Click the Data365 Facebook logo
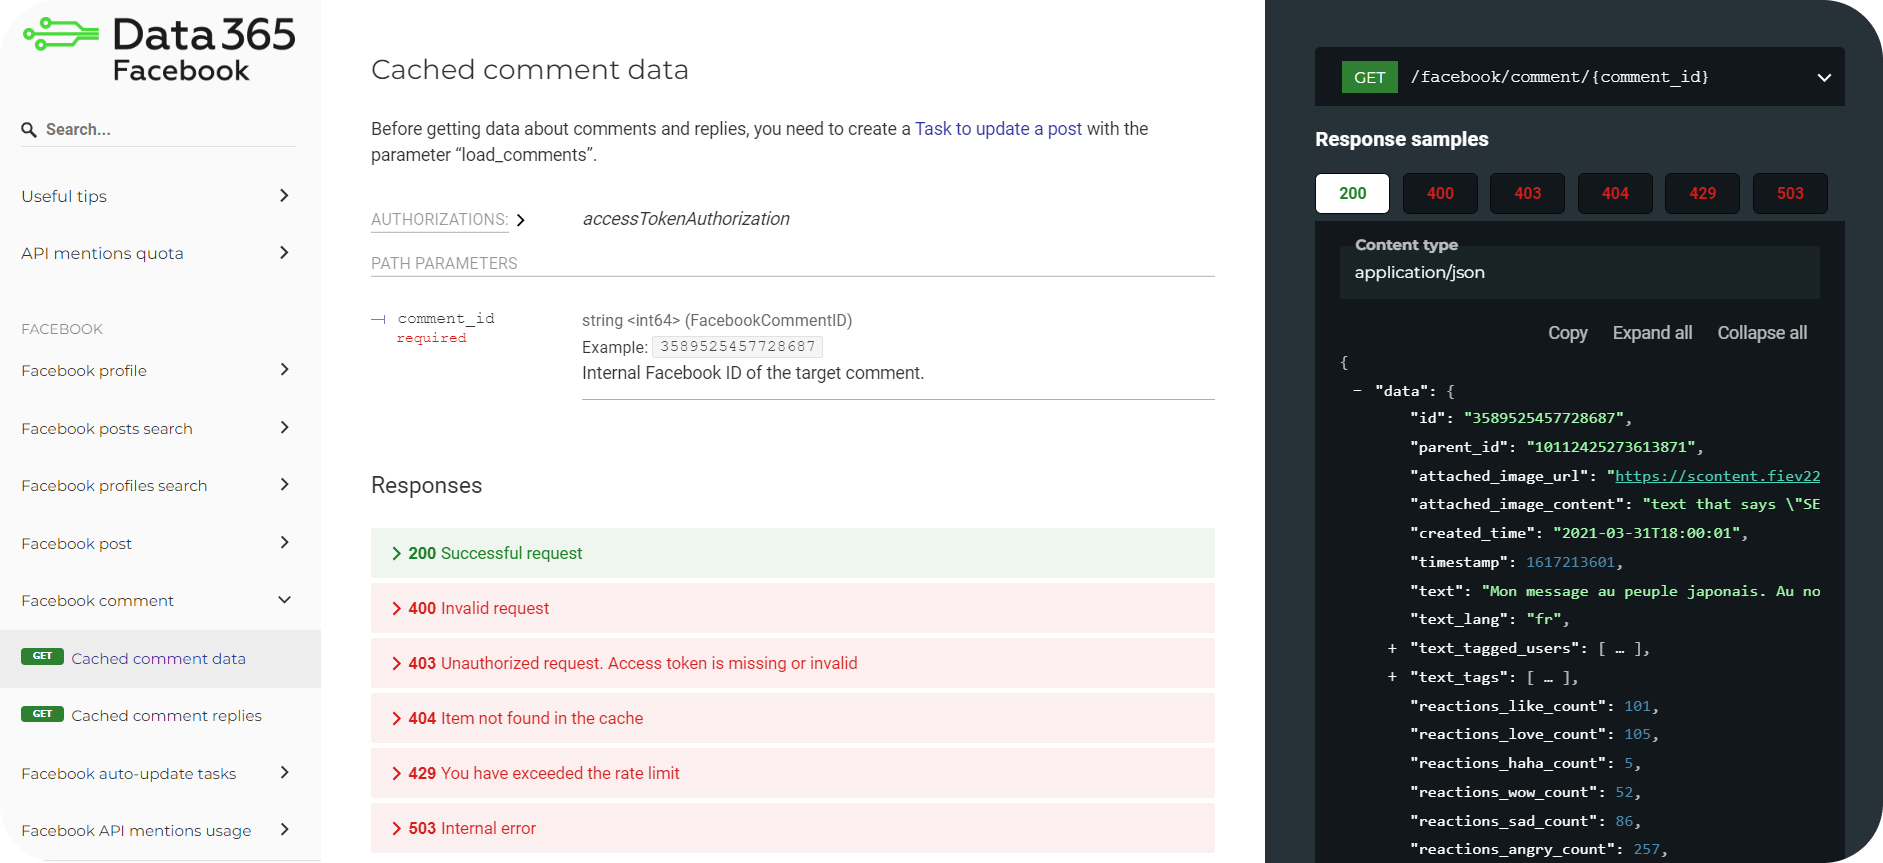Image resolution: width=1883 pixels, height=863 pixels. pos(160,47)
